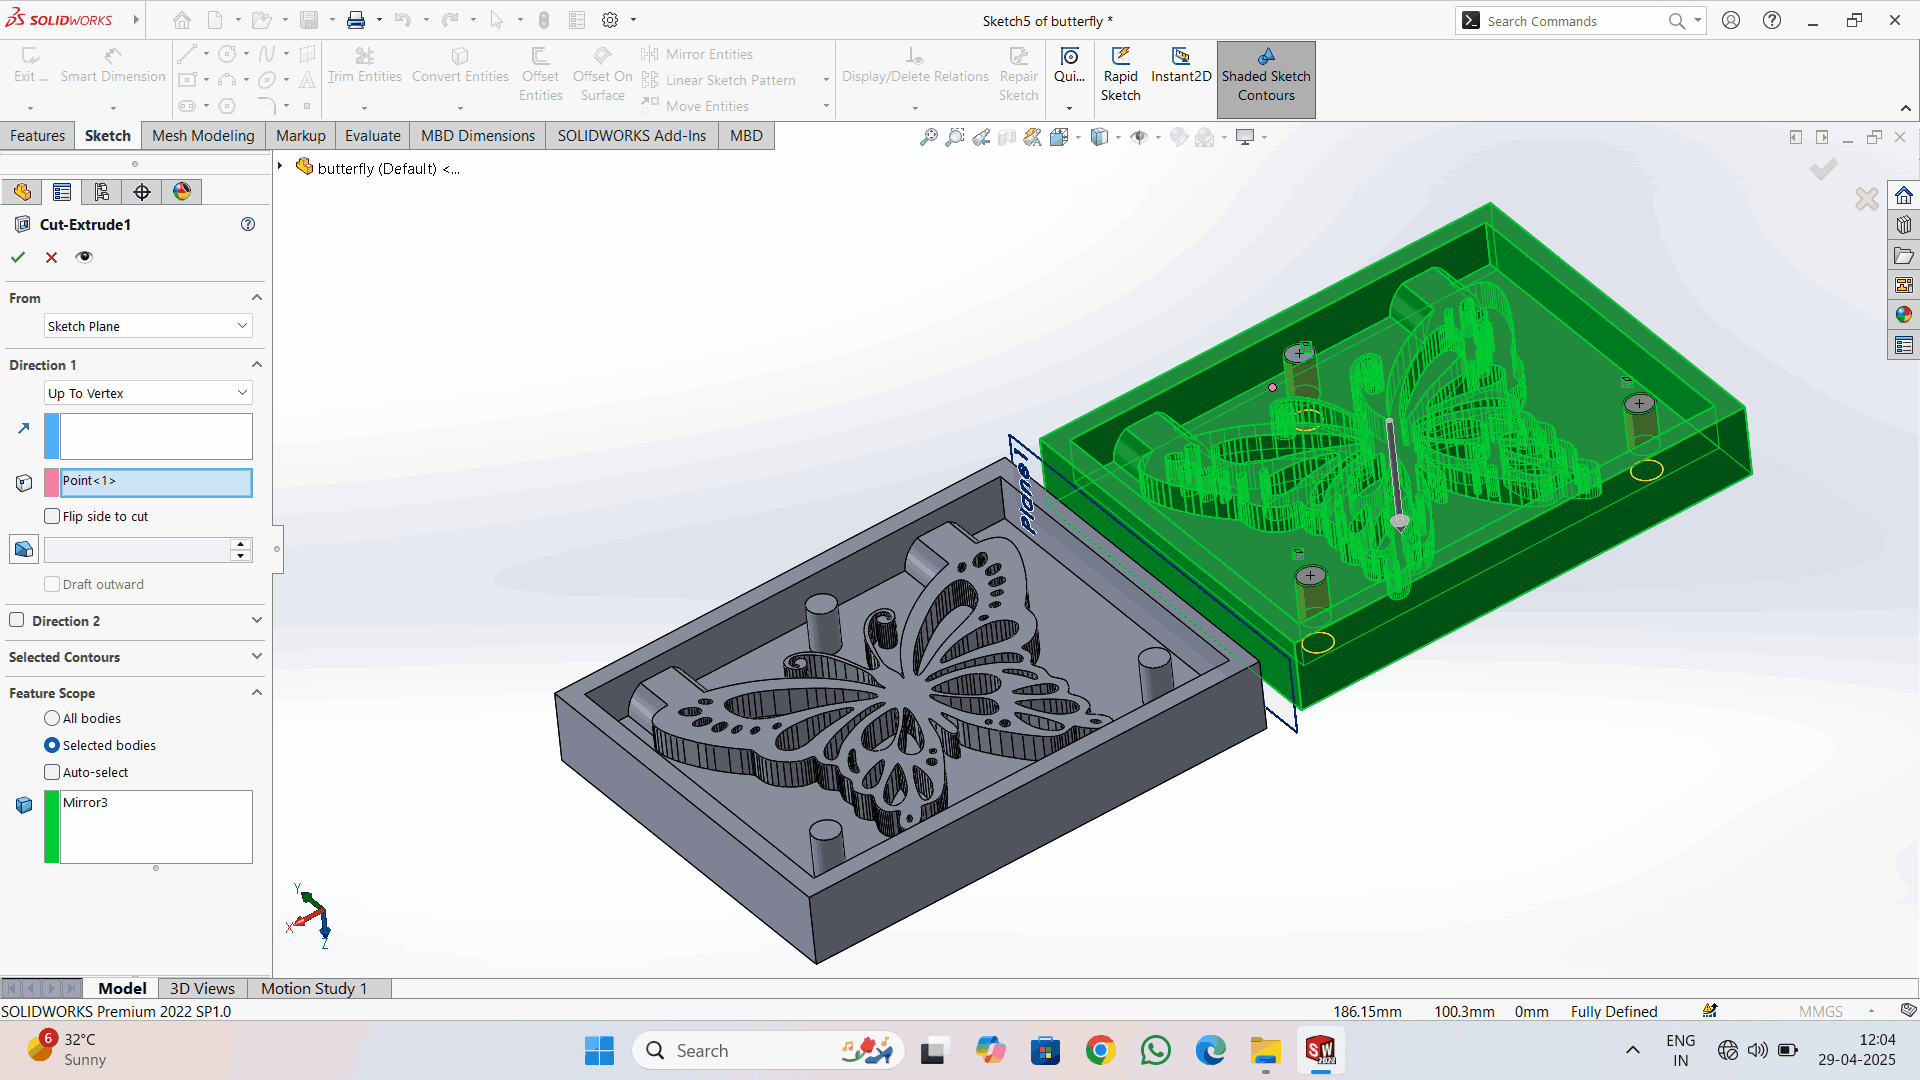The image size is (1920, 1080).
Task: Open the 3D Views tab
Action: tap(202, 988)
